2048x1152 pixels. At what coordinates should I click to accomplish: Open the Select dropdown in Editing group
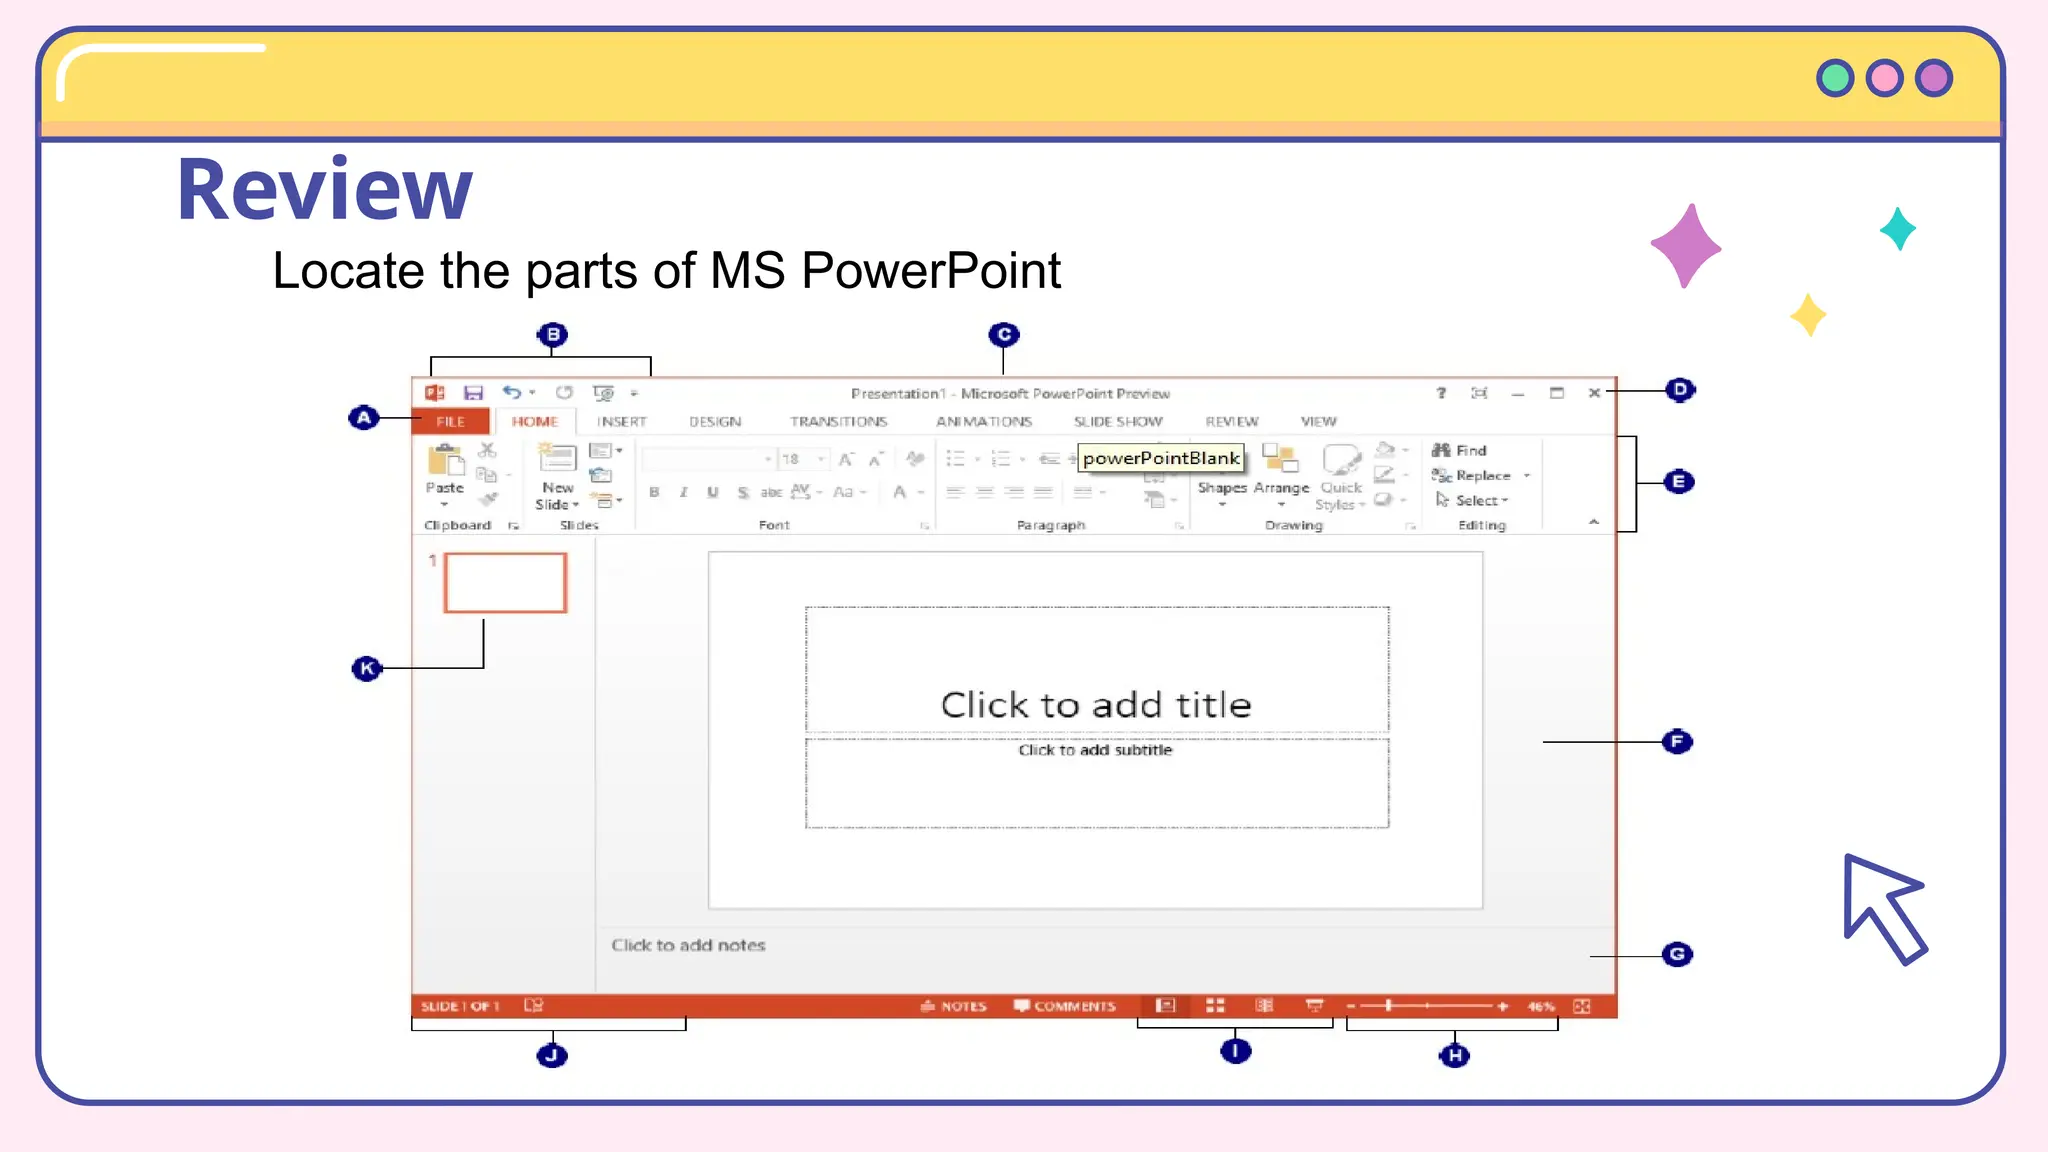(x=1481, y=500)
